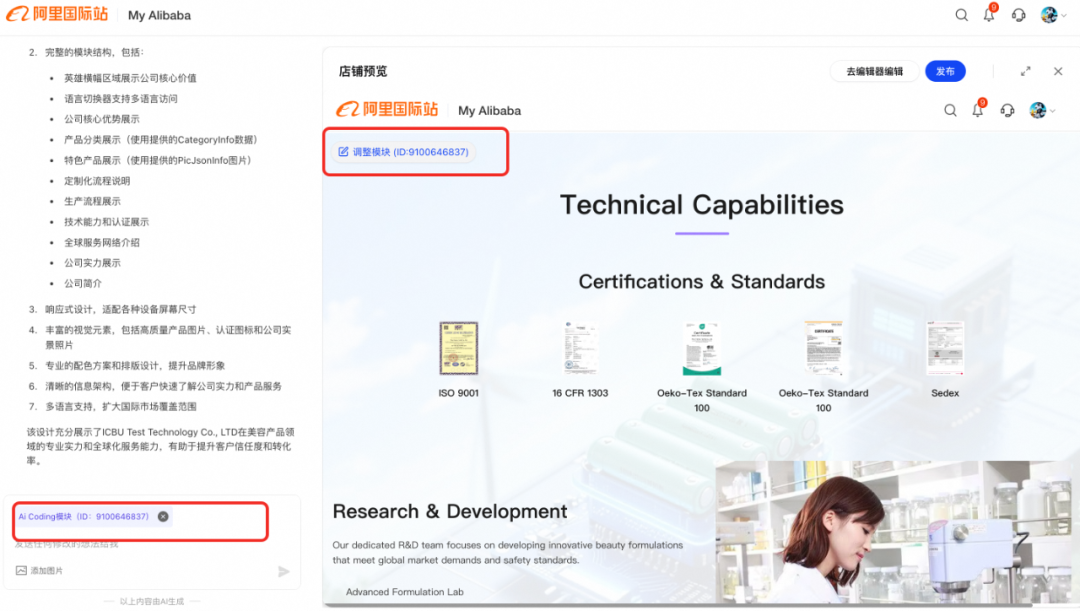1080x611 pixels.
Task: Send the message with arrow icon
Action: pyautogui.click(x=283, y=571)
